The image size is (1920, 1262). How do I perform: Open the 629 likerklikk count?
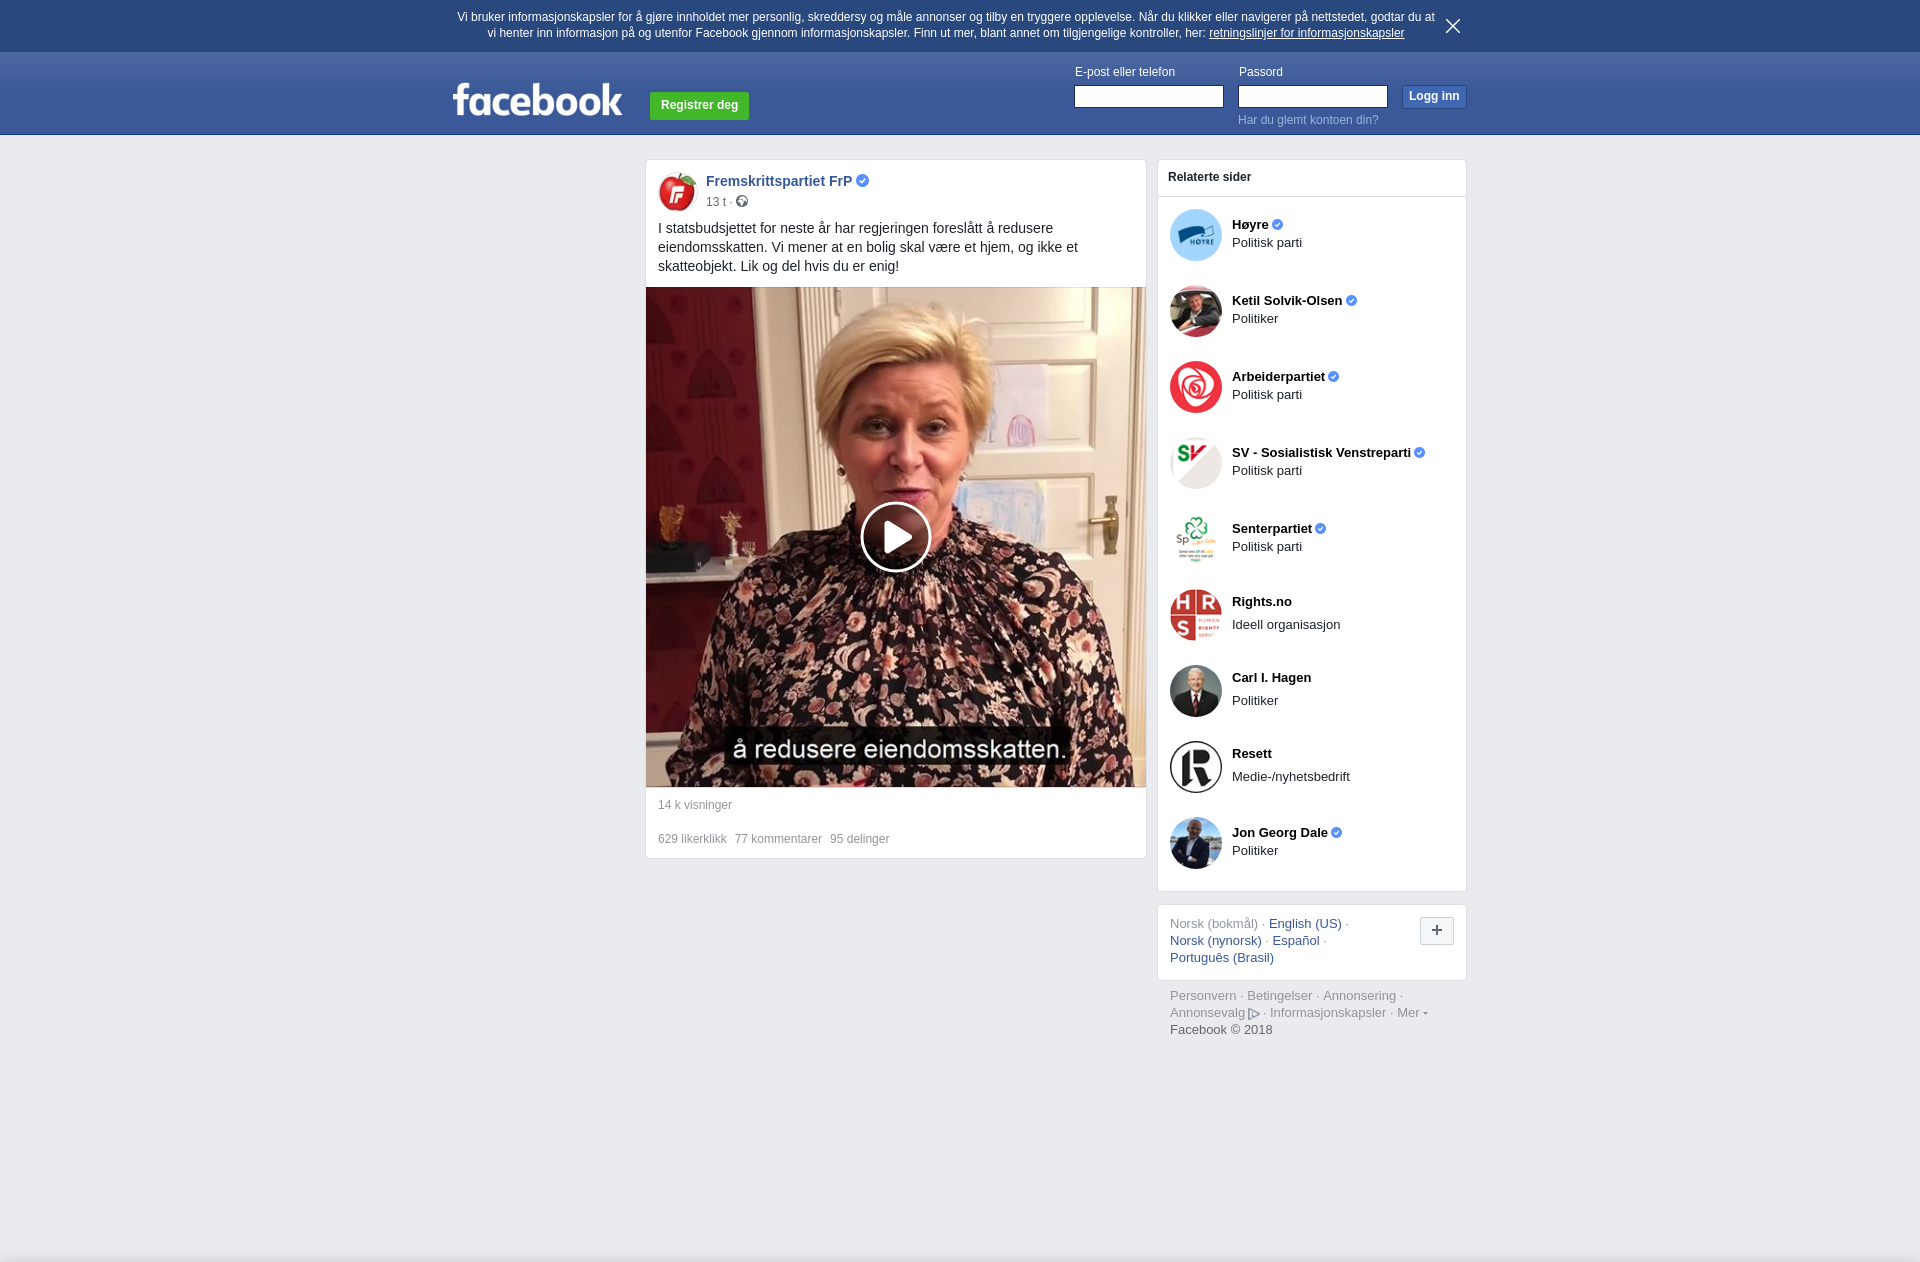pyautogui.click(x=692, y=839)
